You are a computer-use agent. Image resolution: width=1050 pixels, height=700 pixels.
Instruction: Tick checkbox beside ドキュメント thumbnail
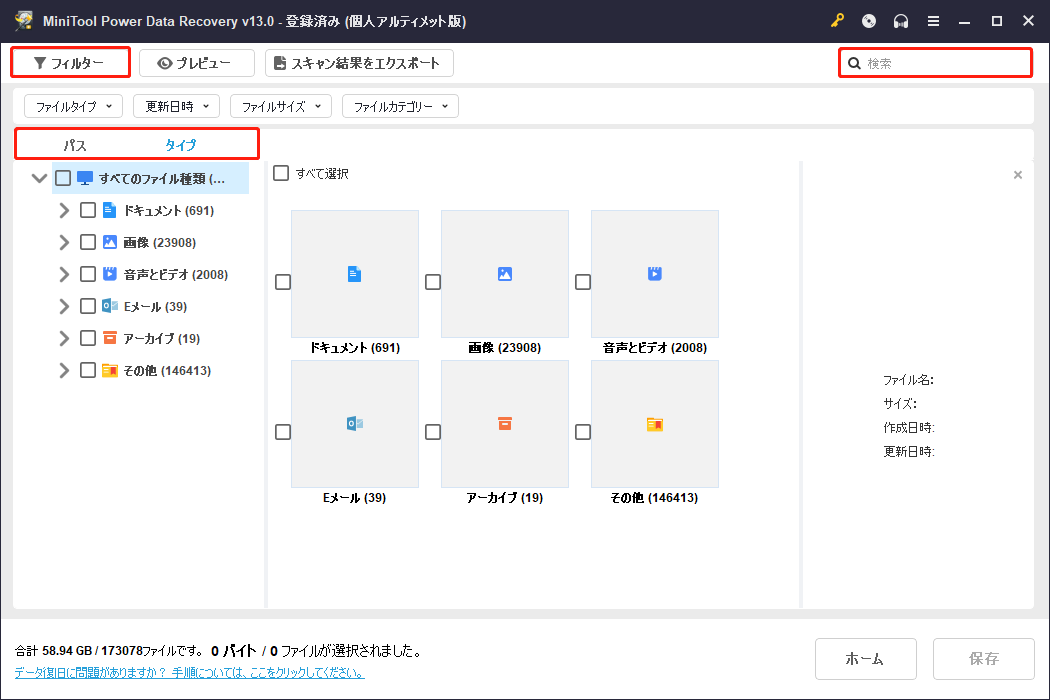[283, 282]
